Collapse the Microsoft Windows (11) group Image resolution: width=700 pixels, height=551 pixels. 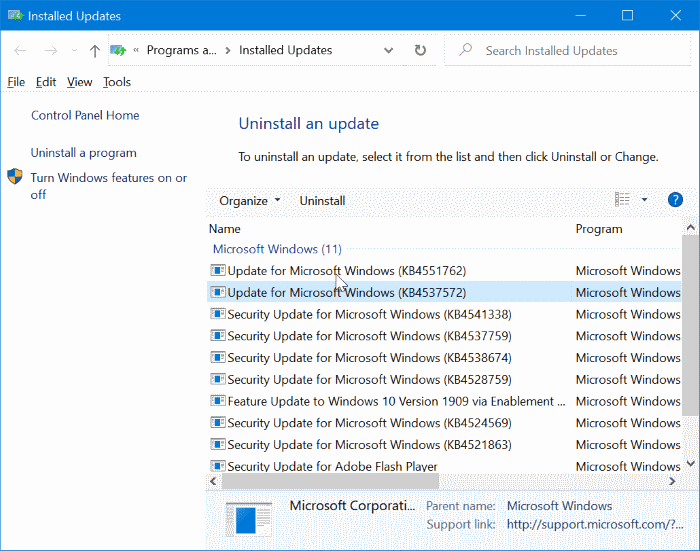pos(277,249)
